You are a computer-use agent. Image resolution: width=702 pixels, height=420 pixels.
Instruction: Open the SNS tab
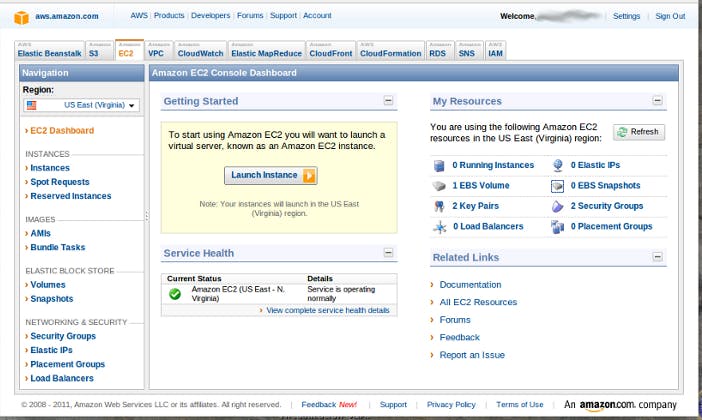click(469, 50)
